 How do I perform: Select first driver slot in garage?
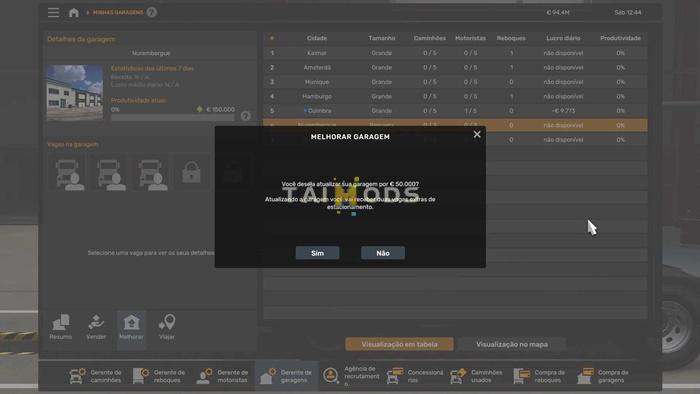tap(67, 173)
